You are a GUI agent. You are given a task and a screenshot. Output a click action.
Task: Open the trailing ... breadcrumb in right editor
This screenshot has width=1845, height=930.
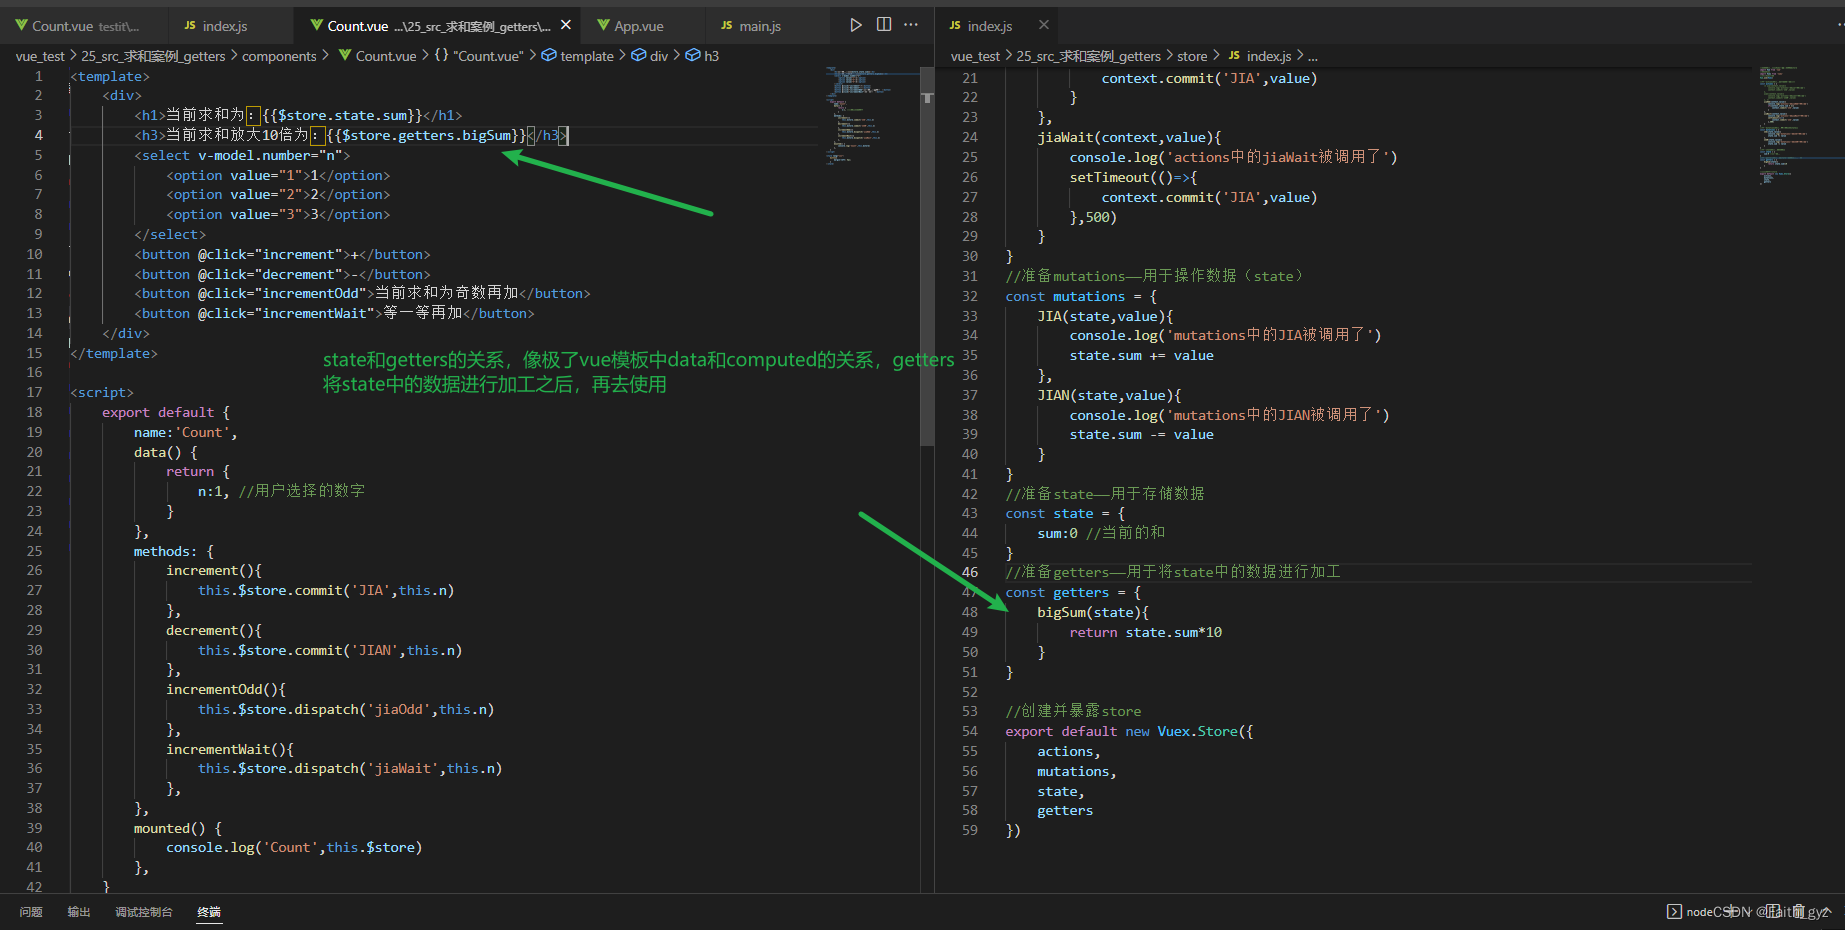(1313, 56)
